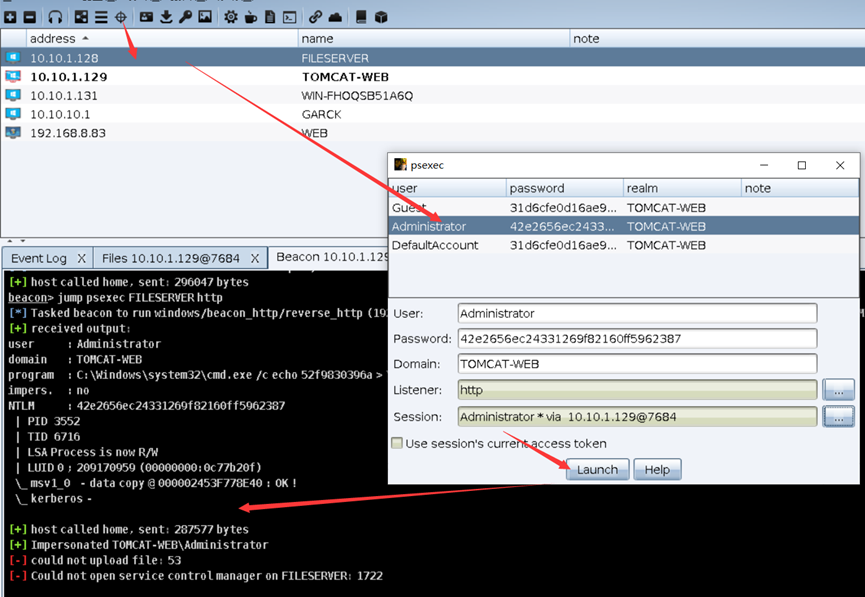The image size is (865, 597).
Task: Open Host a file chain link icon
Action: pyautogui.click(x=315, y=17)
